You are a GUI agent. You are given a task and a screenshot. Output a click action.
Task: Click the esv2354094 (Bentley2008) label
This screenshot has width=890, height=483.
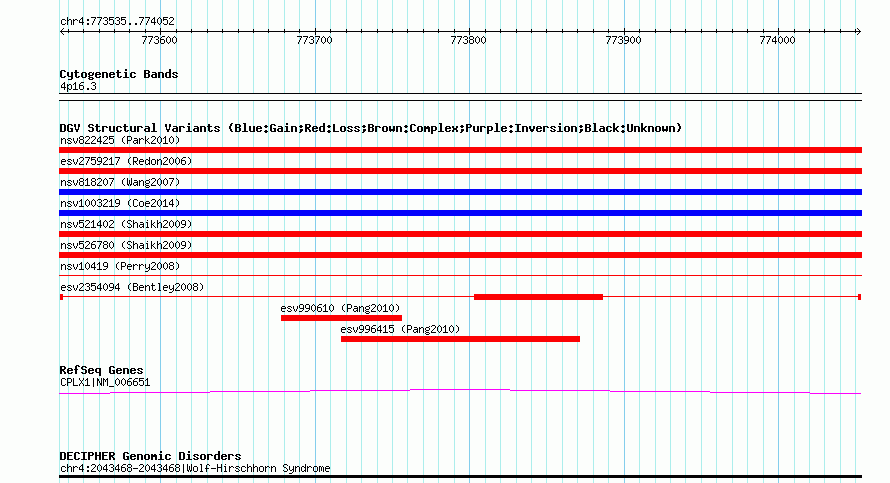click(132, 287)
